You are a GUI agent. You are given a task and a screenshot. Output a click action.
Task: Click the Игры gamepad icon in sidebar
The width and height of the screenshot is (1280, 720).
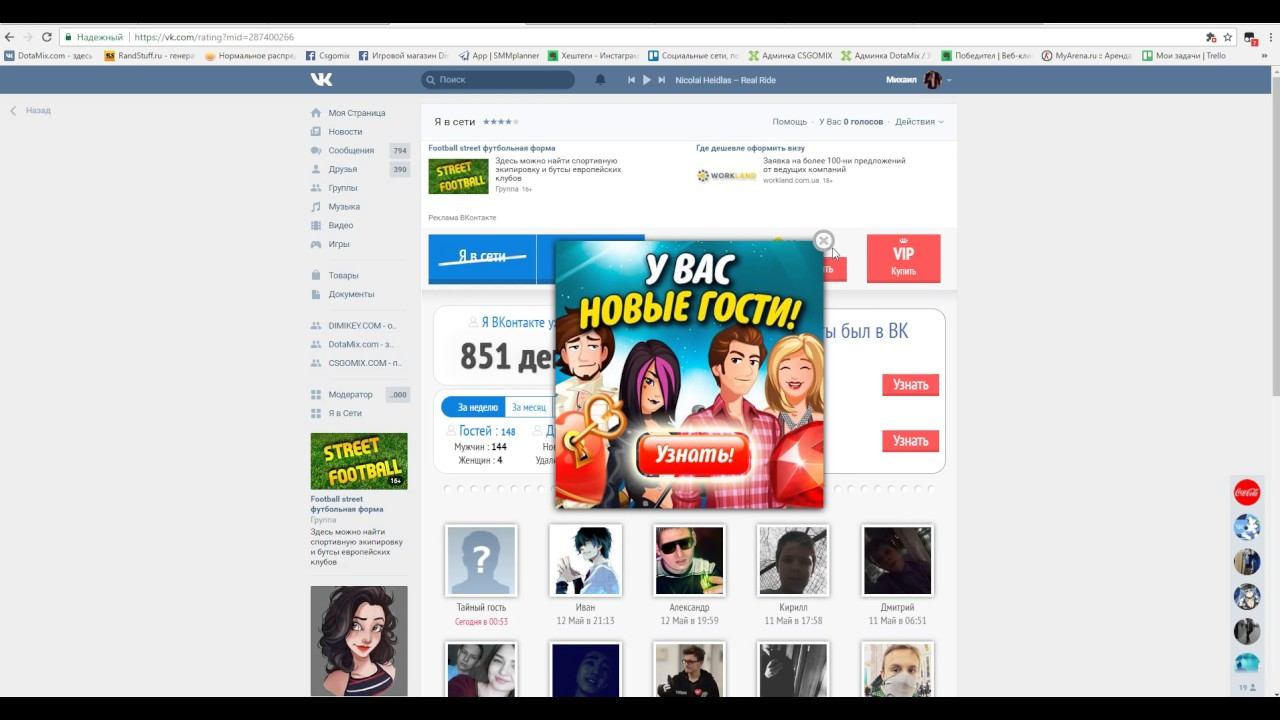point(316,244)
